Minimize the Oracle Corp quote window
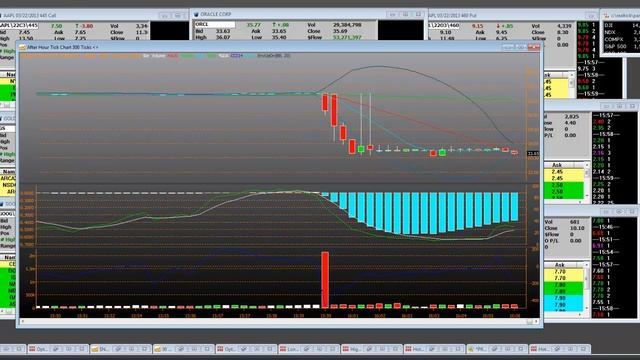This screenshot has width=640, height=360. click(x=393, y=15)
